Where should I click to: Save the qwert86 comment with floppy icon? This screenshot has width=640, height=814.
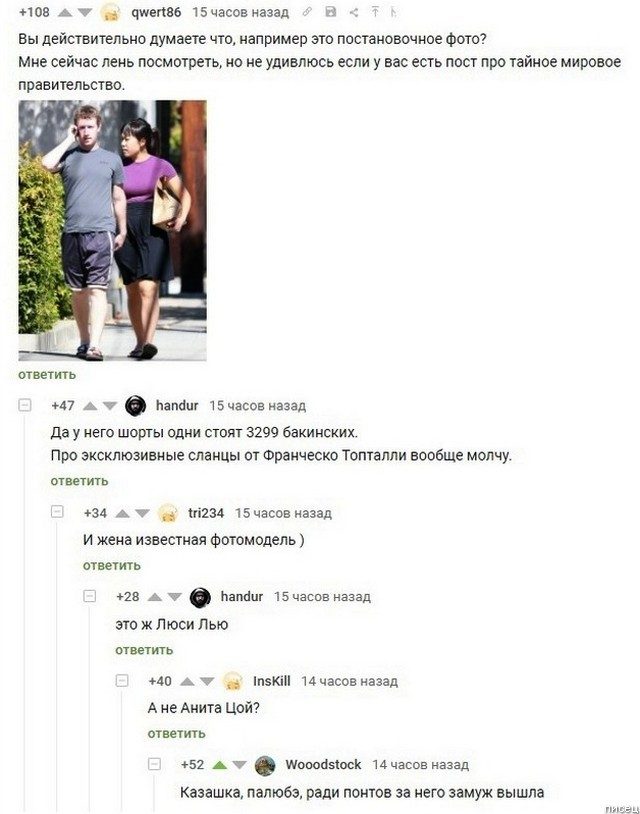(x=331, y=11)
